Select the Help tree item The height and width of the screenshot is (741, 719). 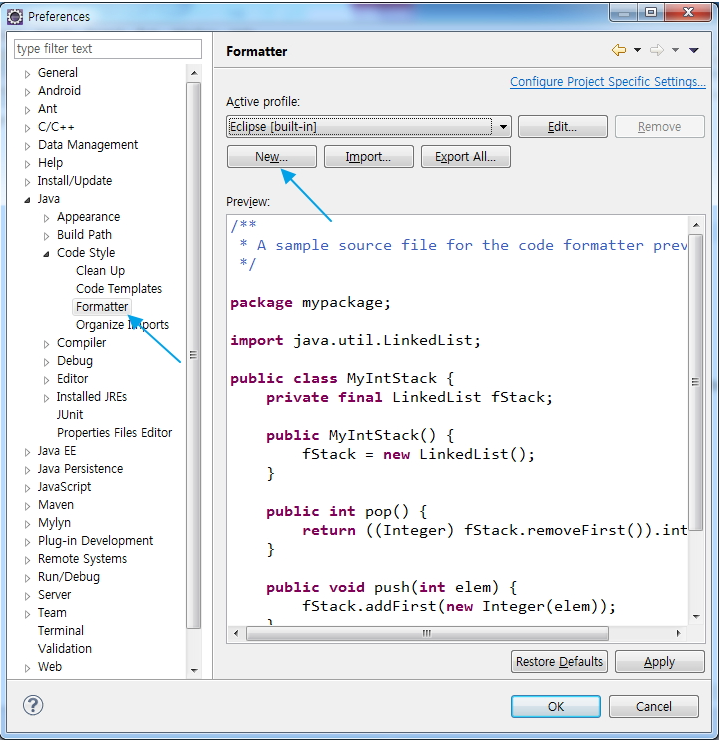50,163
